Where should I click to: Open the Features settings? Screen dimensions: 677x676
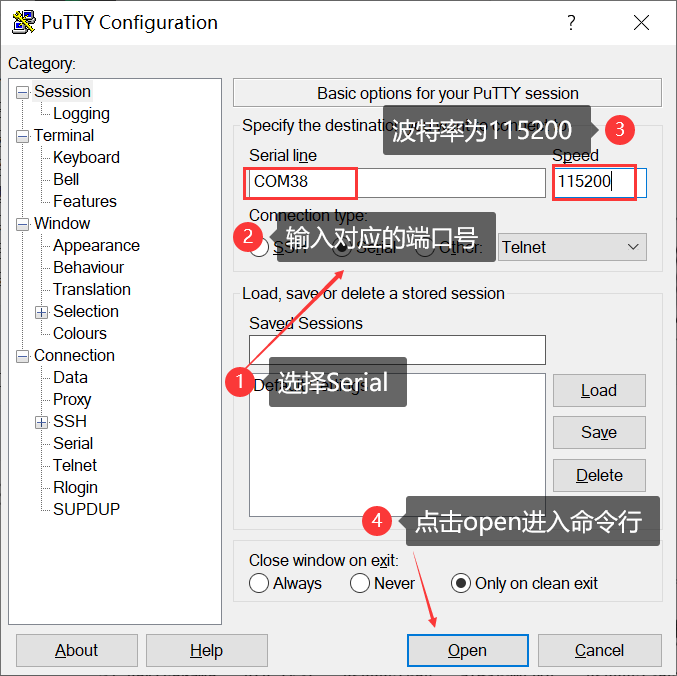pos(85,202)
